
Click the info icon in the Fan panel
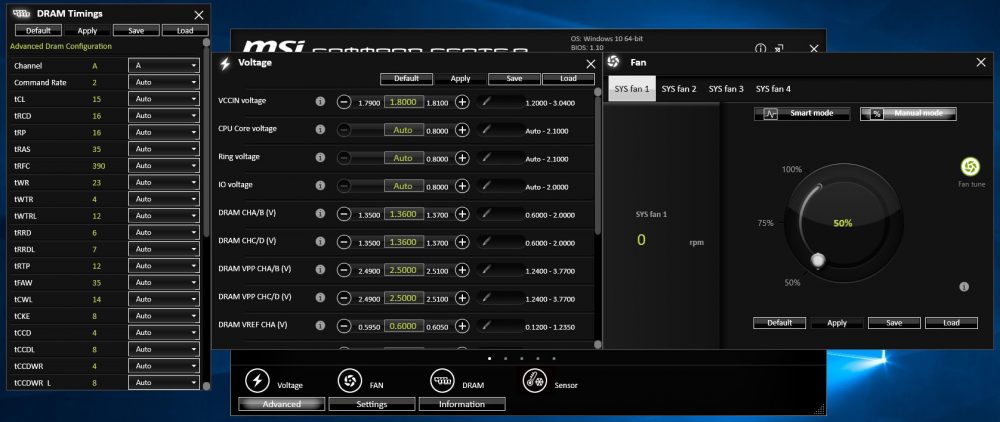(x=964, y=287)
